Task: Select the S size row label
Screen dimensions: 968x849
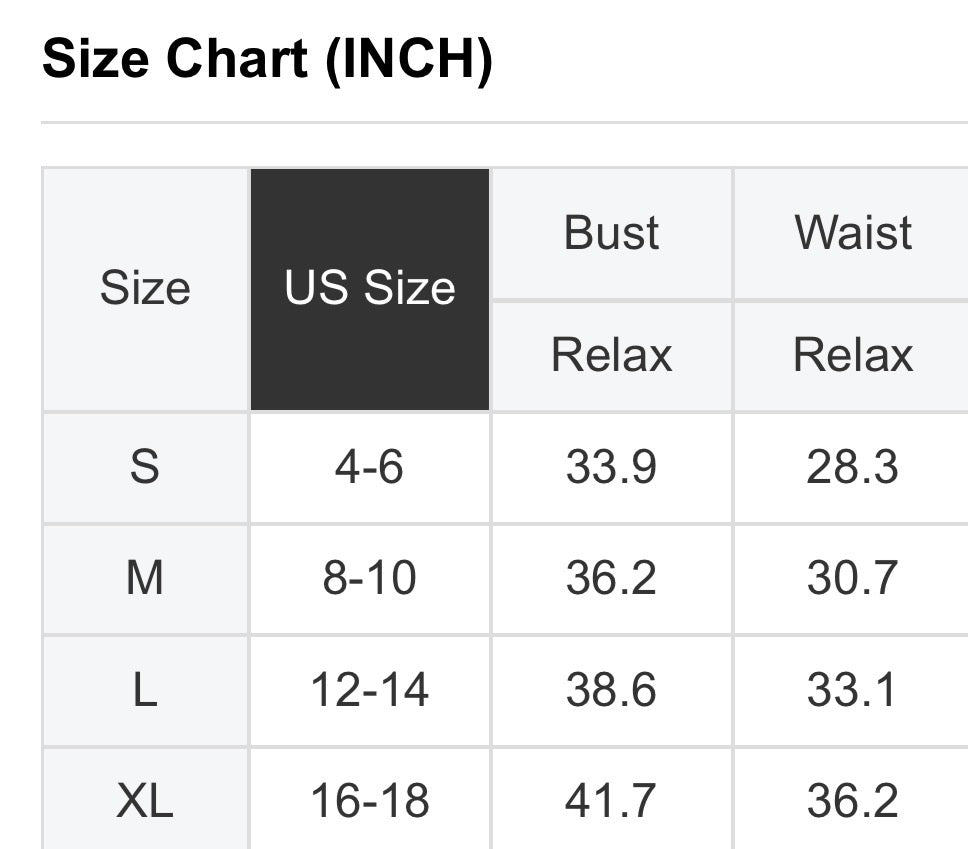Action: click(x=145, y=467)
